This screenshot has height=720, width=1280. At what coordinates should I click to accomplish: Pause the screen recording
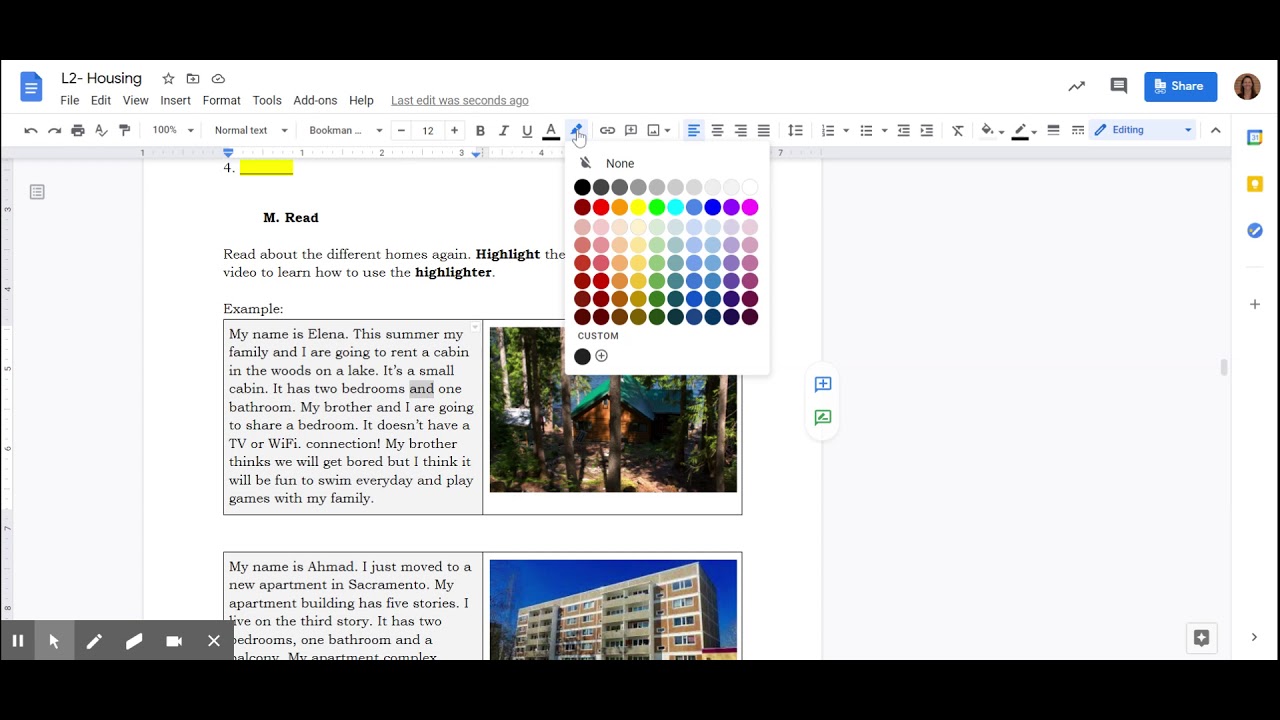[x=17, y=641]
